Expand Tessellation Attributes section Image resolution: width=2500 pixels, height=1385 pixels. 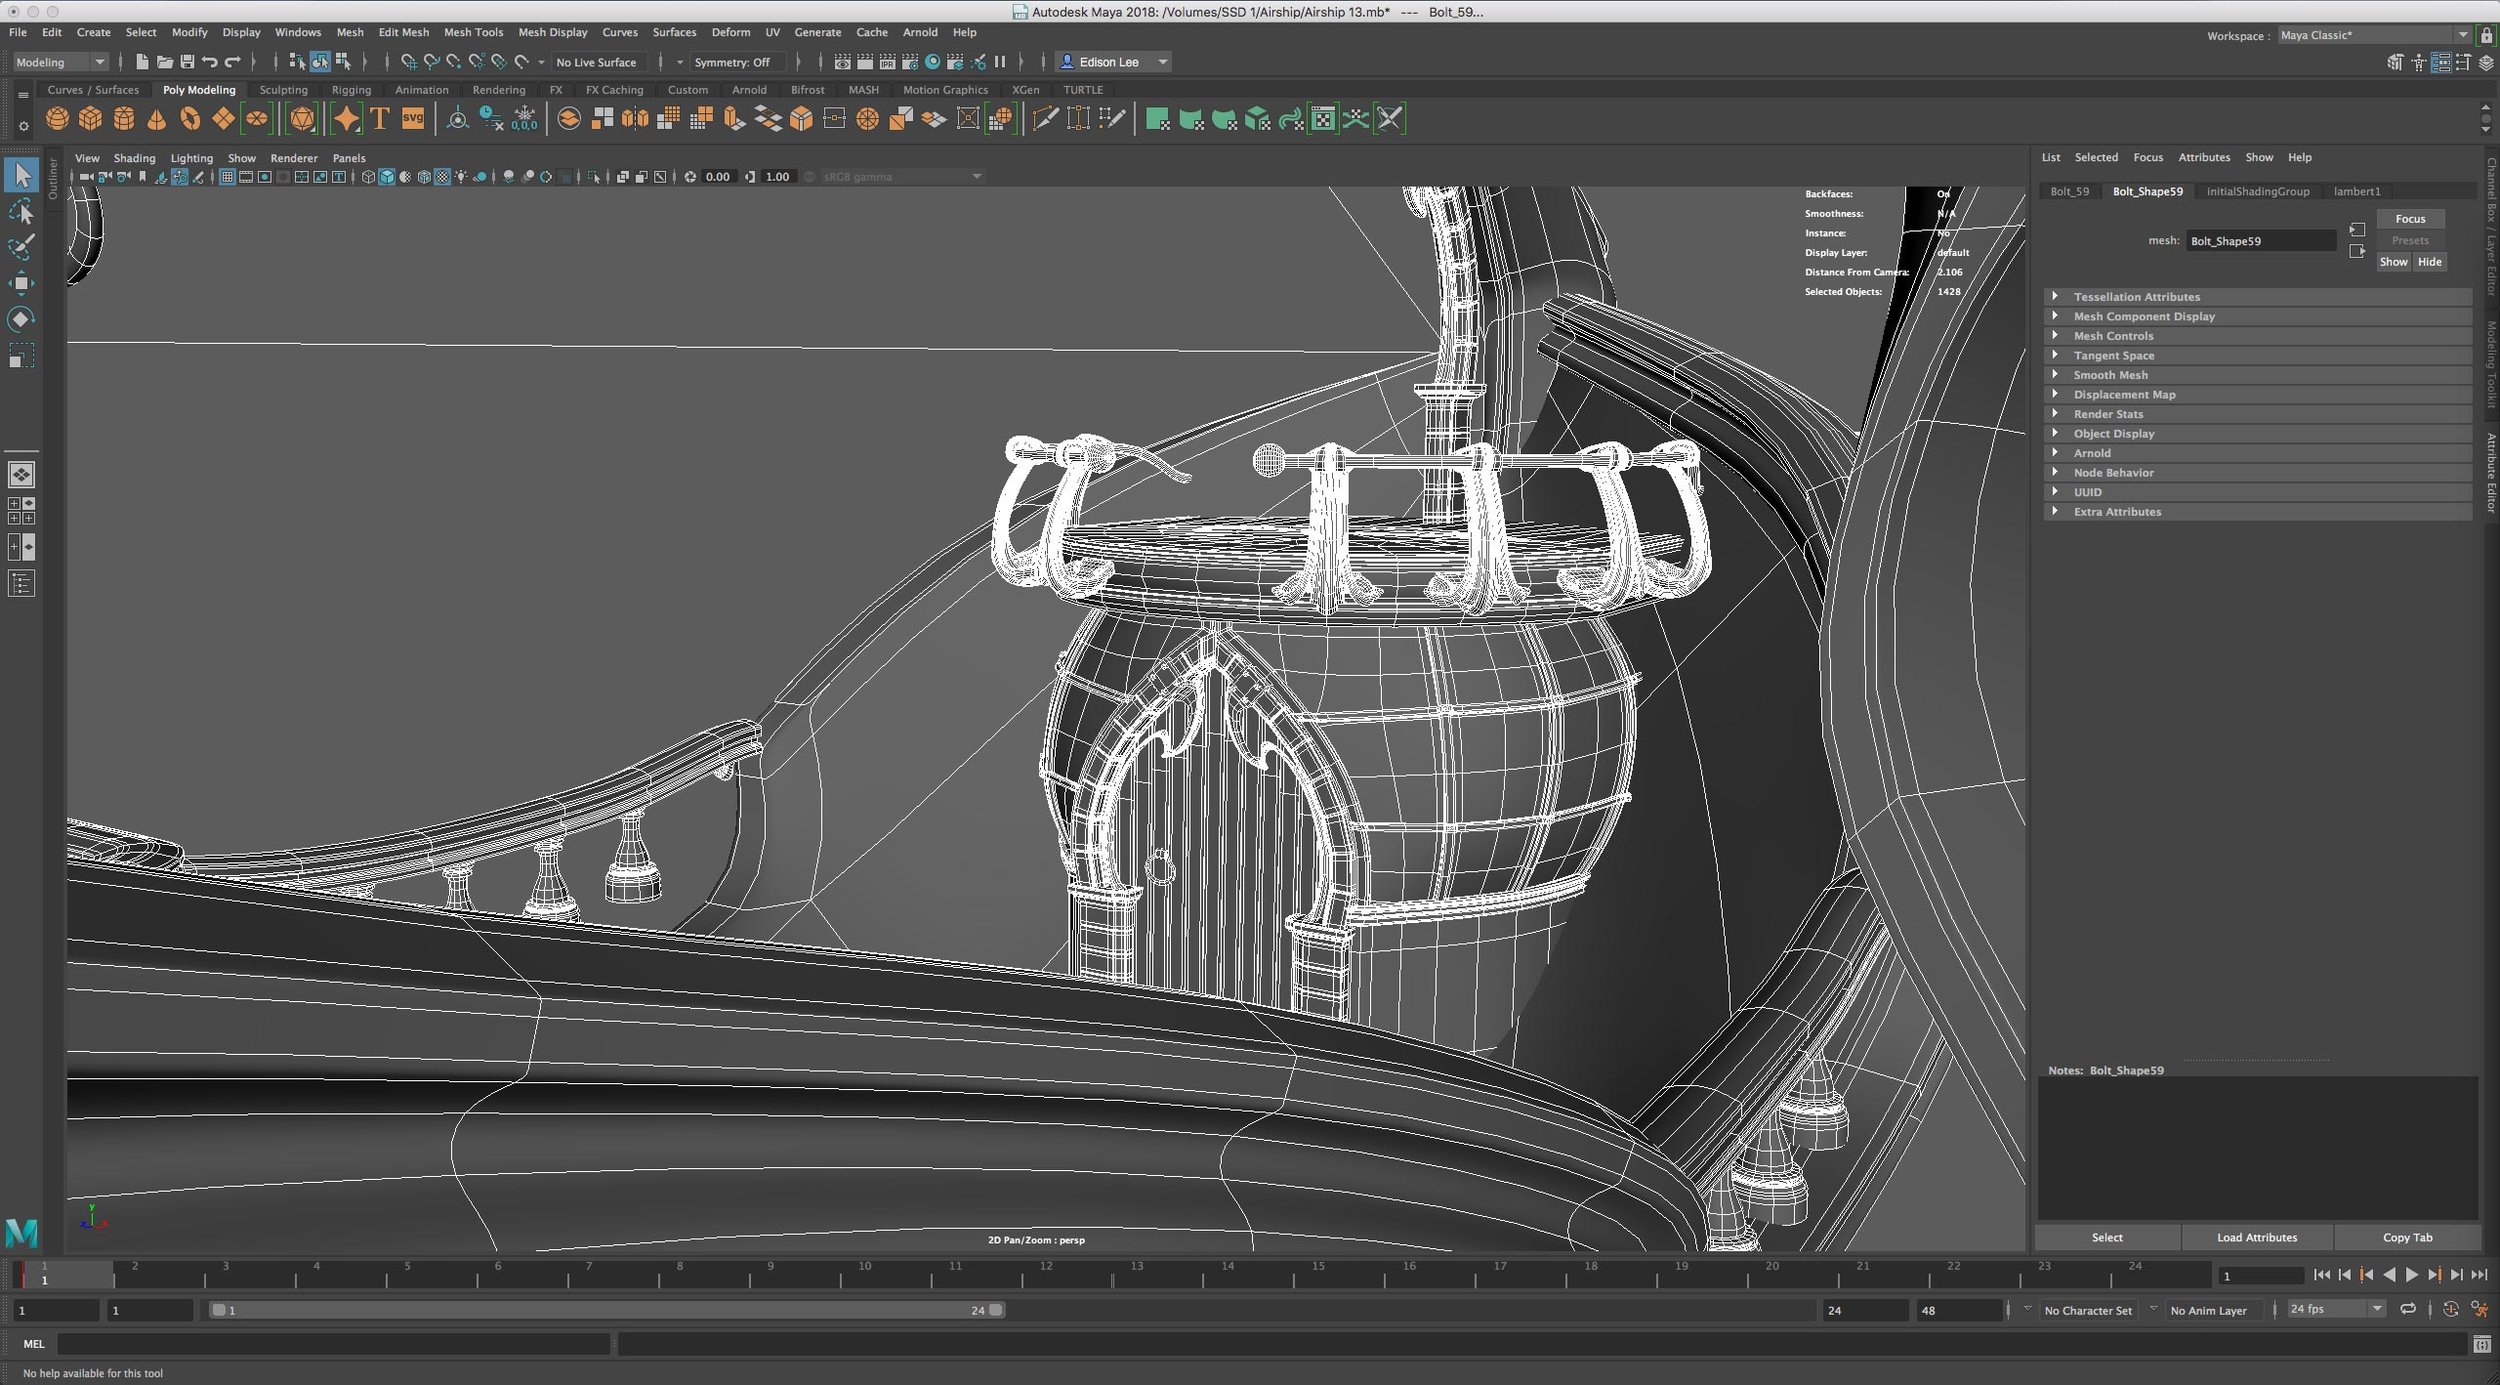tap(2057, 295)
